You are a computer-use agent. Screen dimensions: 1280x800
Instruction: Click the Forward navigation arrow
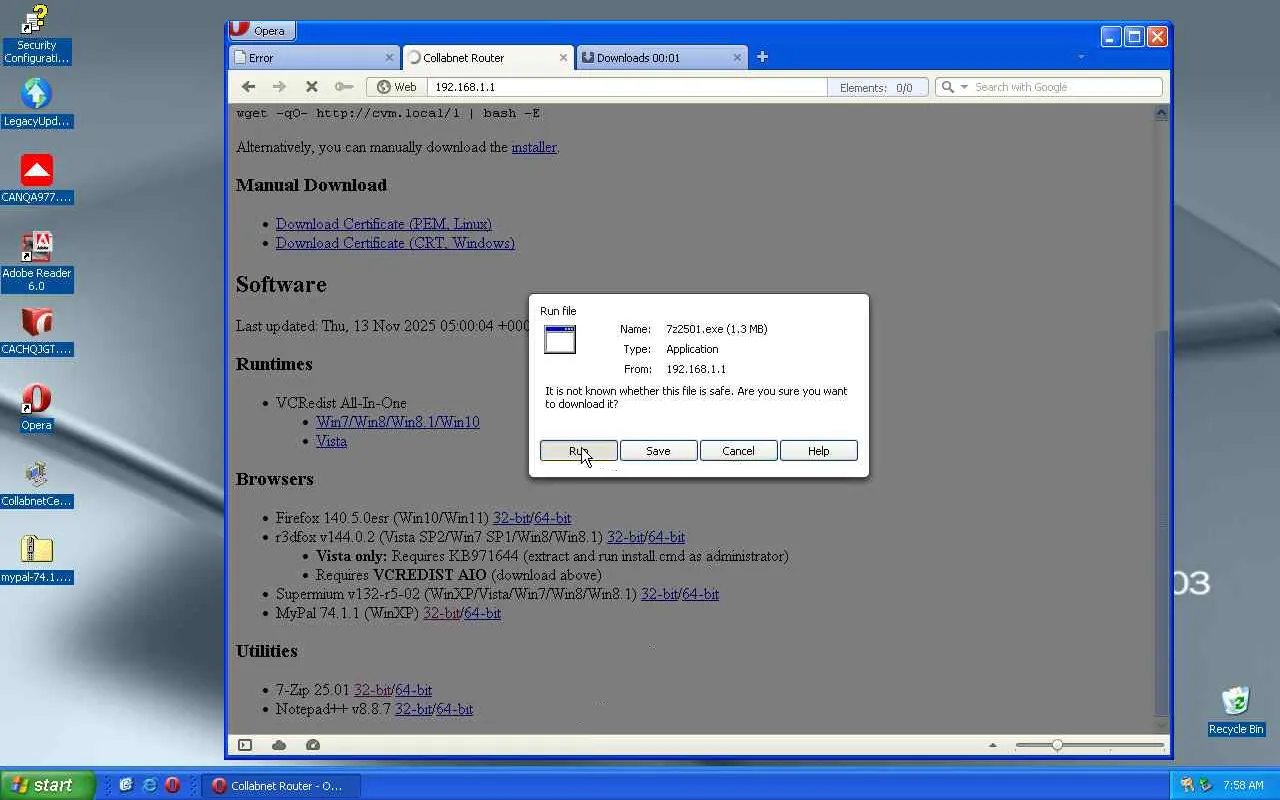click(279, 87)
